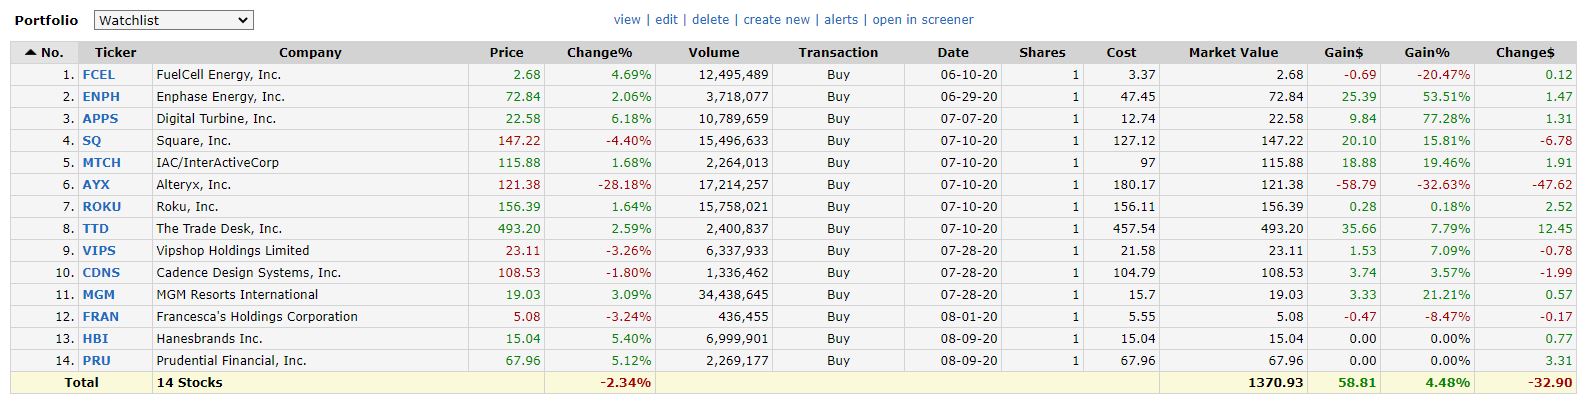Click the edit portfolio link
The image size is (1592, 404).
(x=666, y=20)
